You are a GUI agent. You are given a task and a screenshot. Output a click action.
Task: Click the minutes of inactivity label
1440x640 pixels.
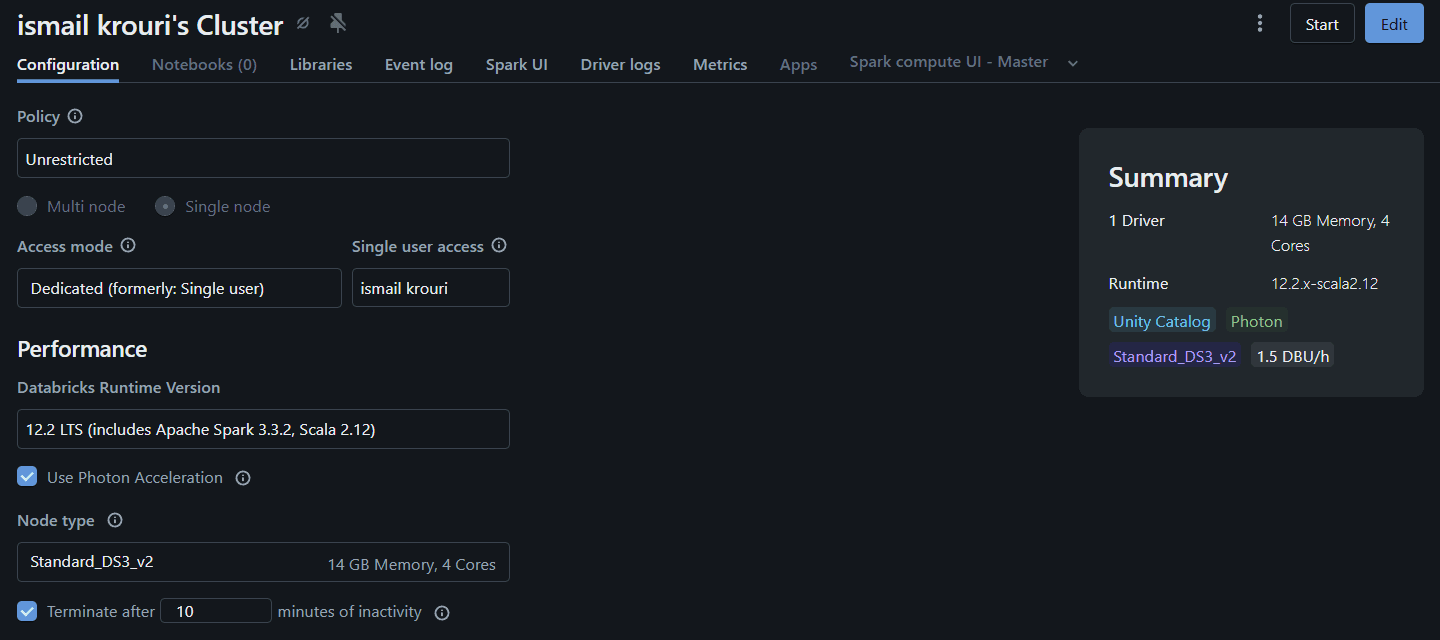tap(350, 611)
